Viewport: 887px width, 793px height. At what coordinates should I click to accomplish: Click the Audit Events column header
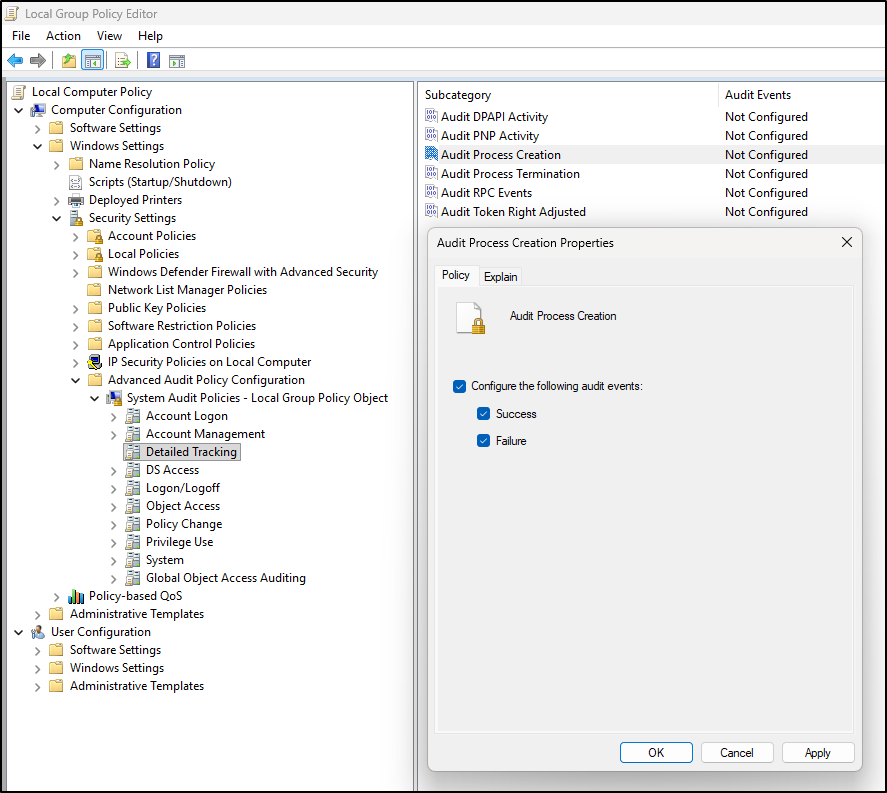coord(801,95)
